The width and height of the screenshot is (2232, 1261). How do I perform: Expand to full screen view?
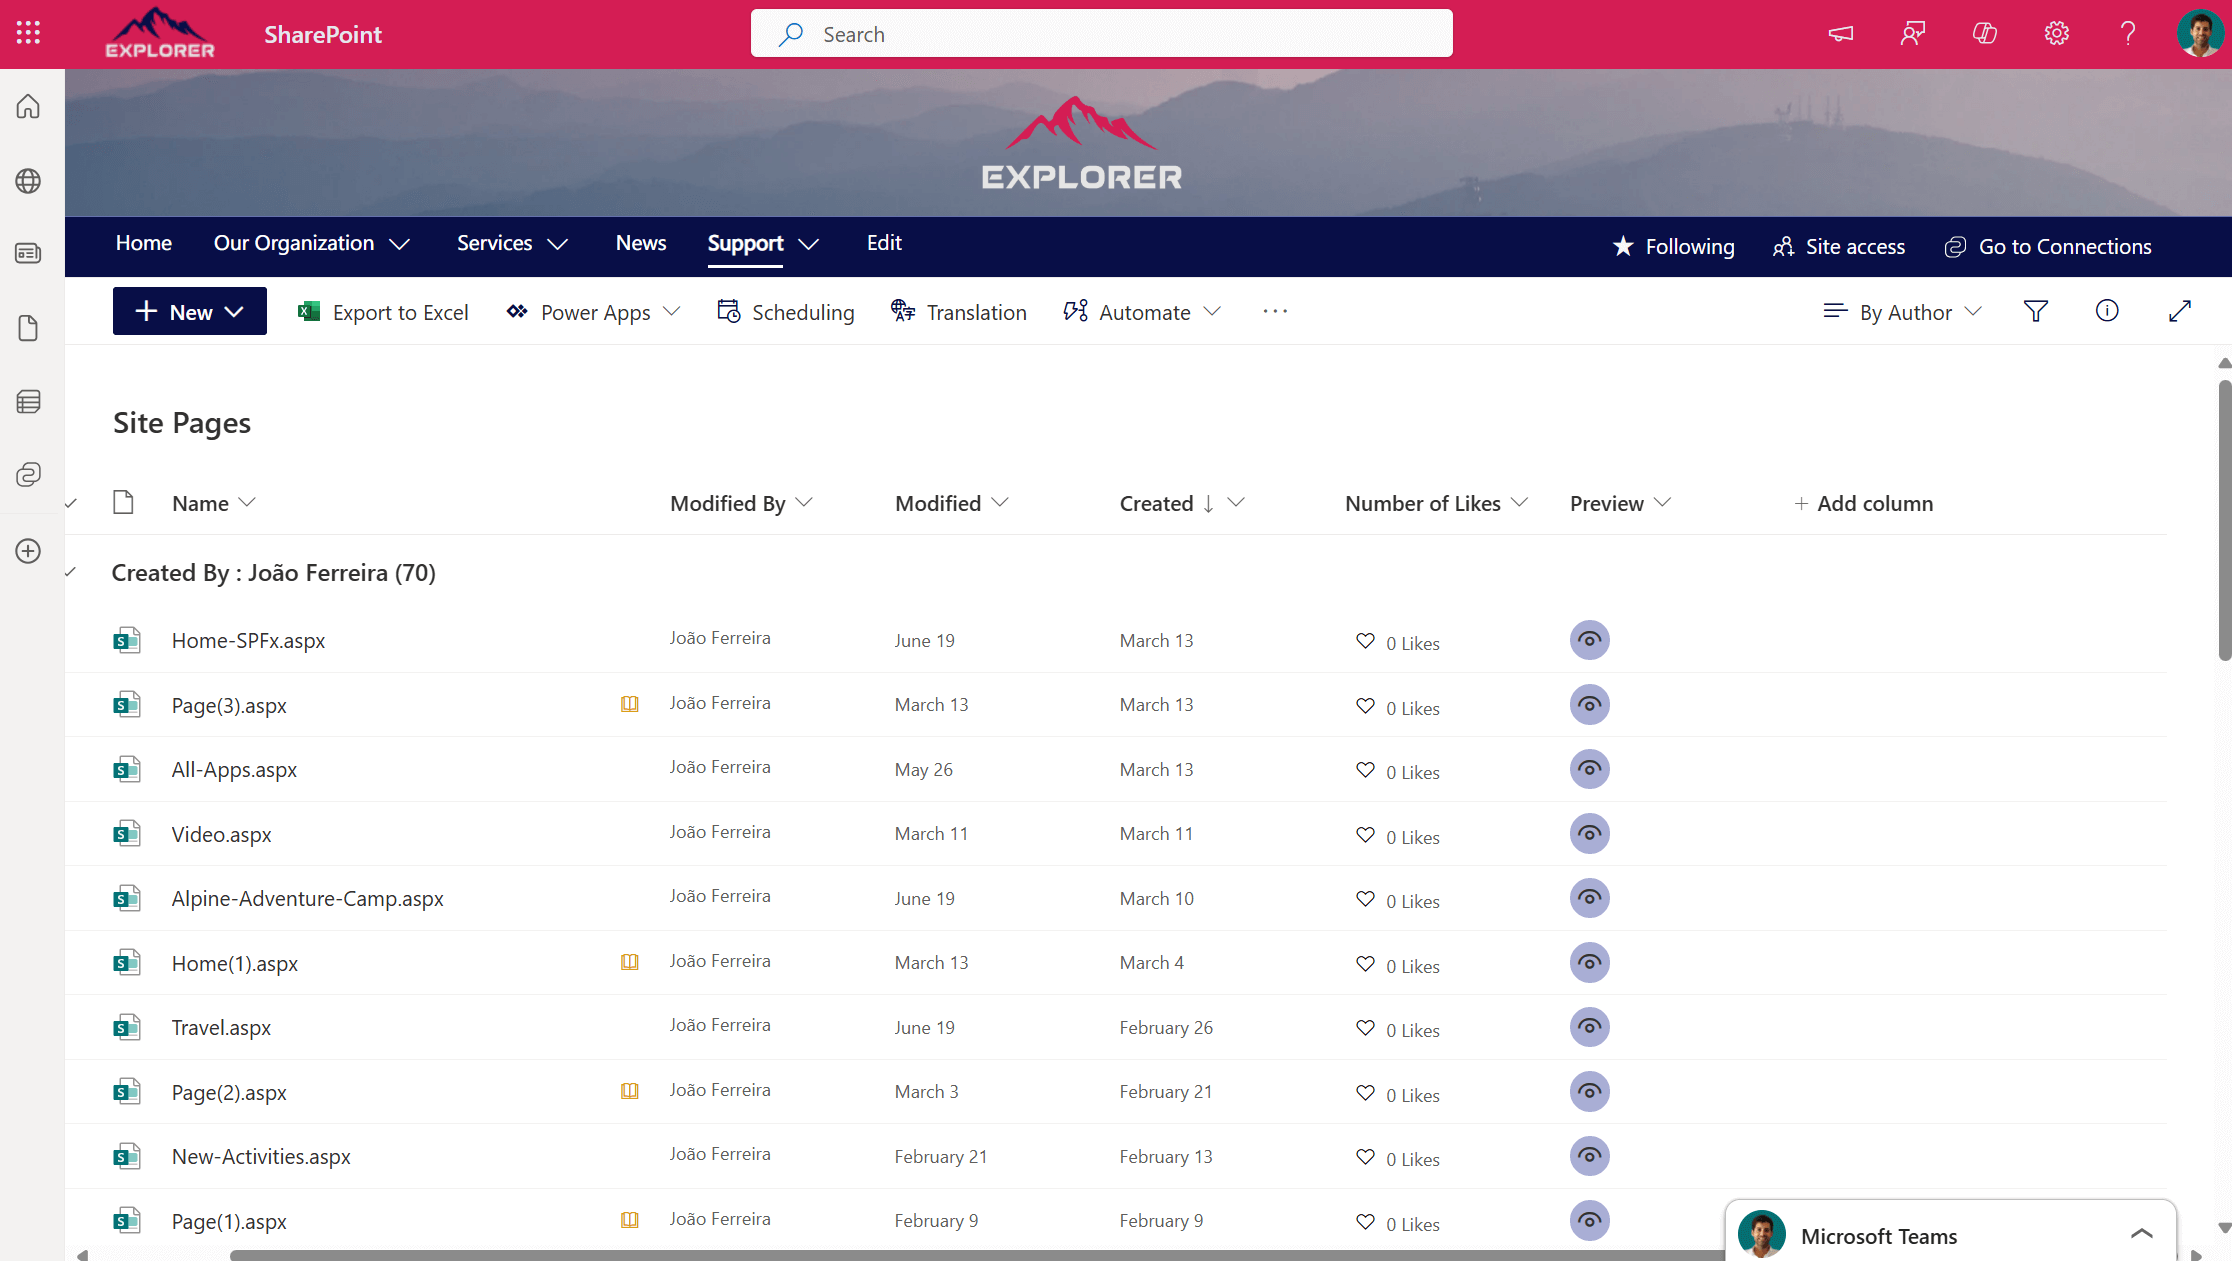(2180, 311)
